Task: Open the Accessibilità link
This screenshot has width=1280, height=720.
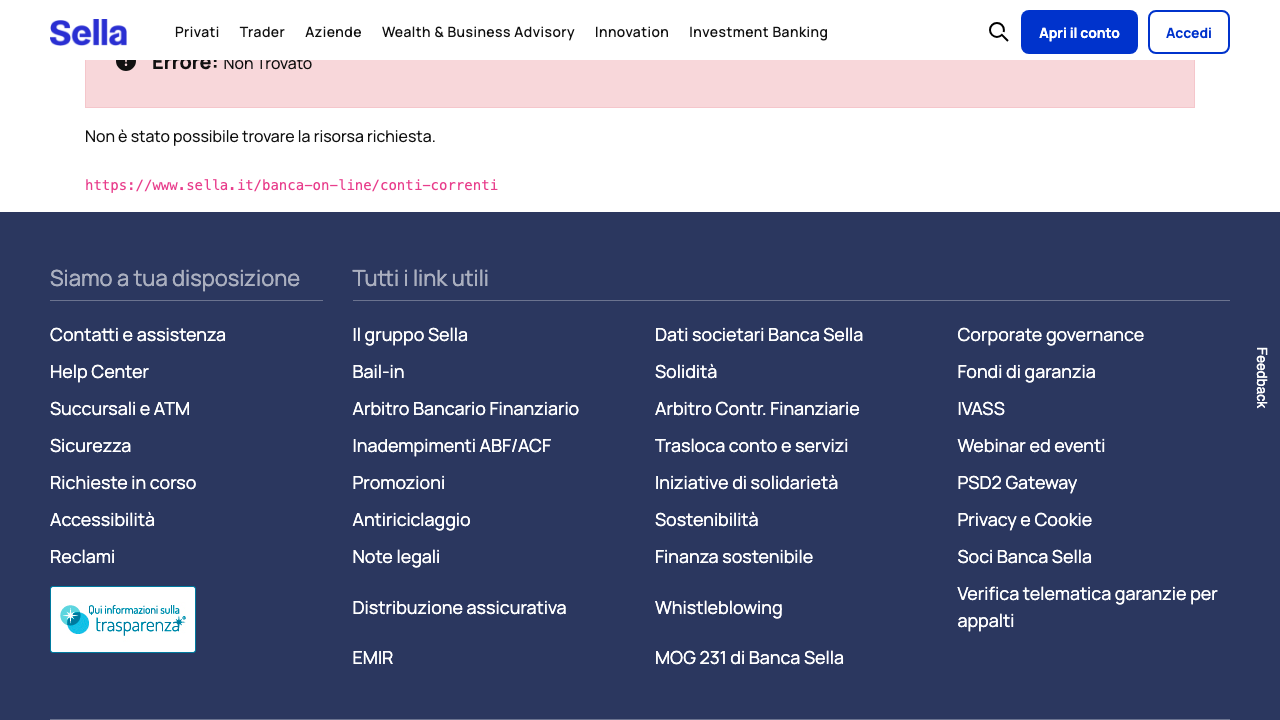Action: coord(102,519)
